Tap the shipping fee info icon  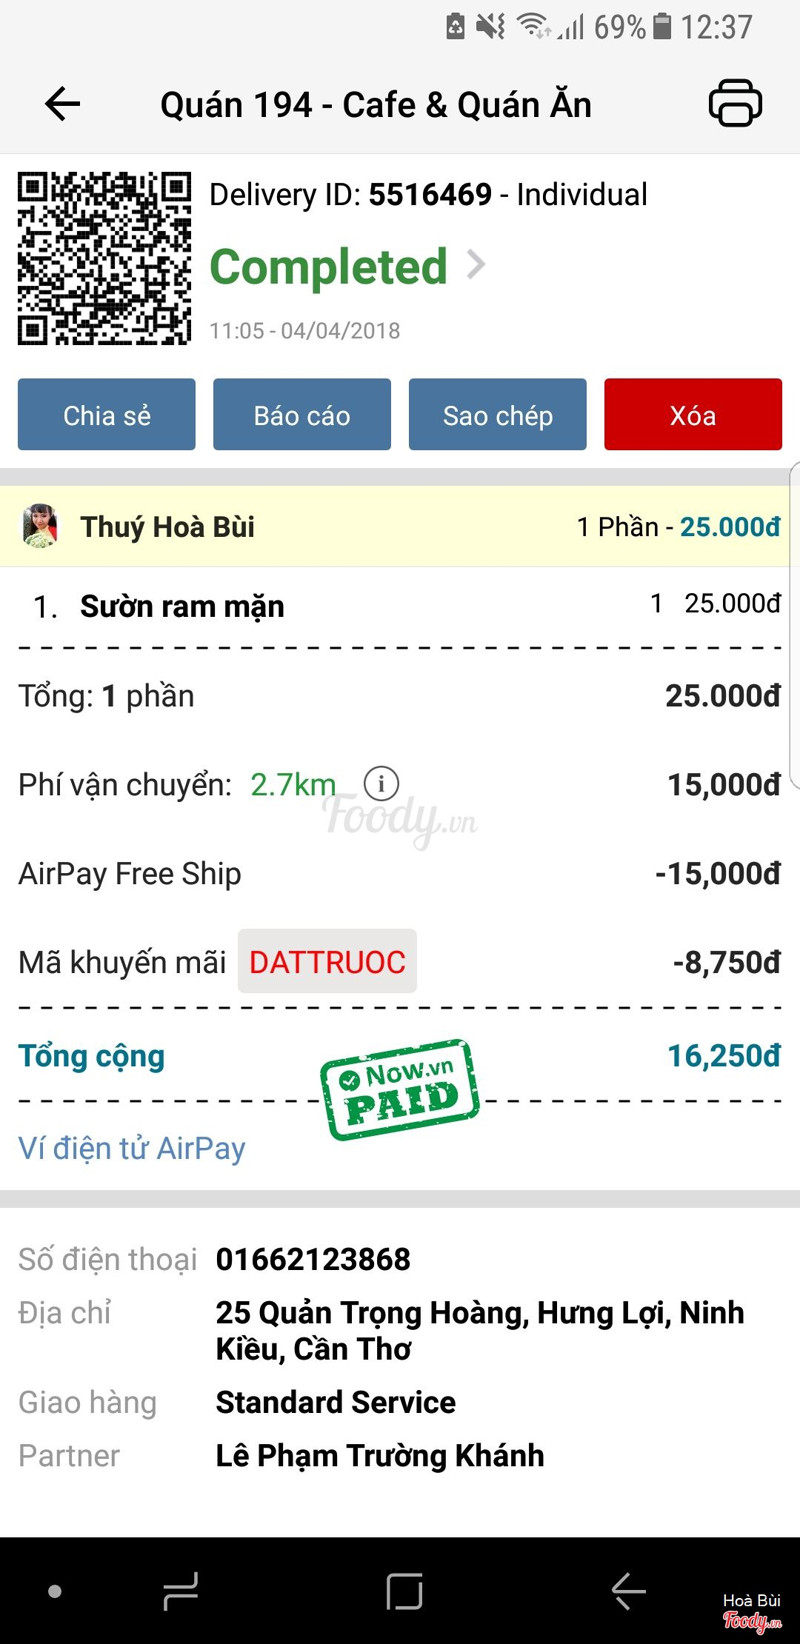point(381,783)
